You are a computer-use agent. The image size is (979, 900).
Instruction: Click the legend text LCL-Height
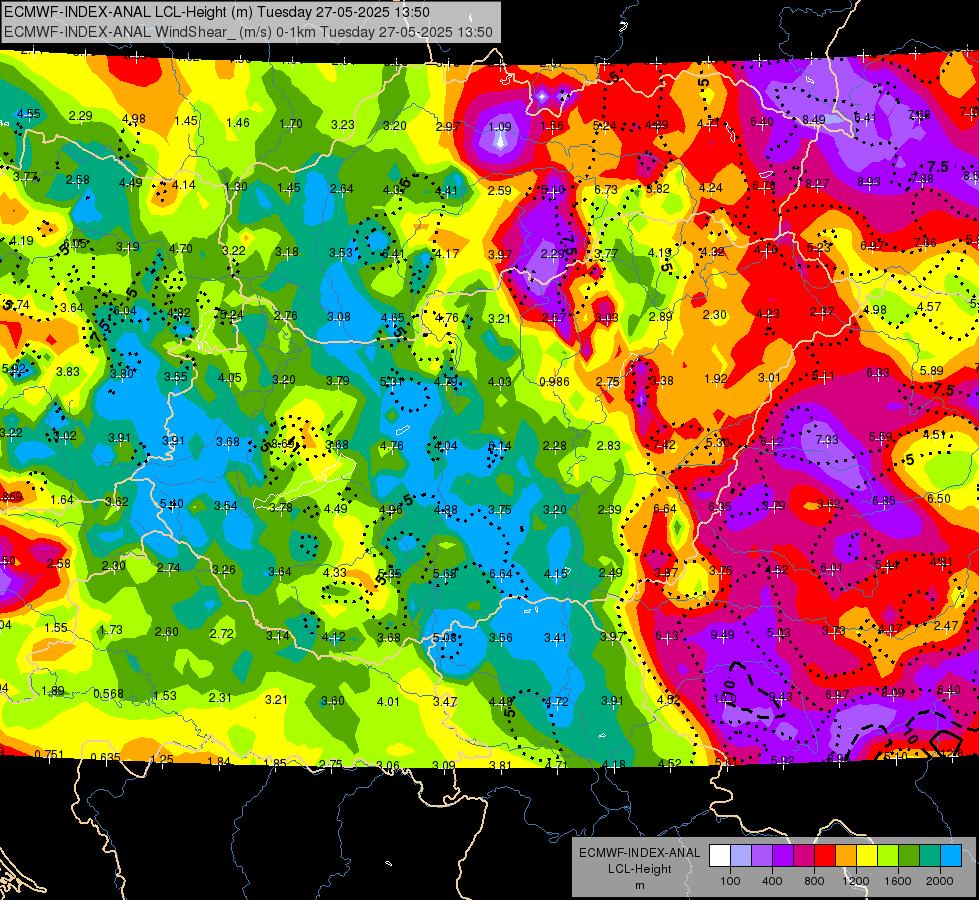click(x=639, y=869)
